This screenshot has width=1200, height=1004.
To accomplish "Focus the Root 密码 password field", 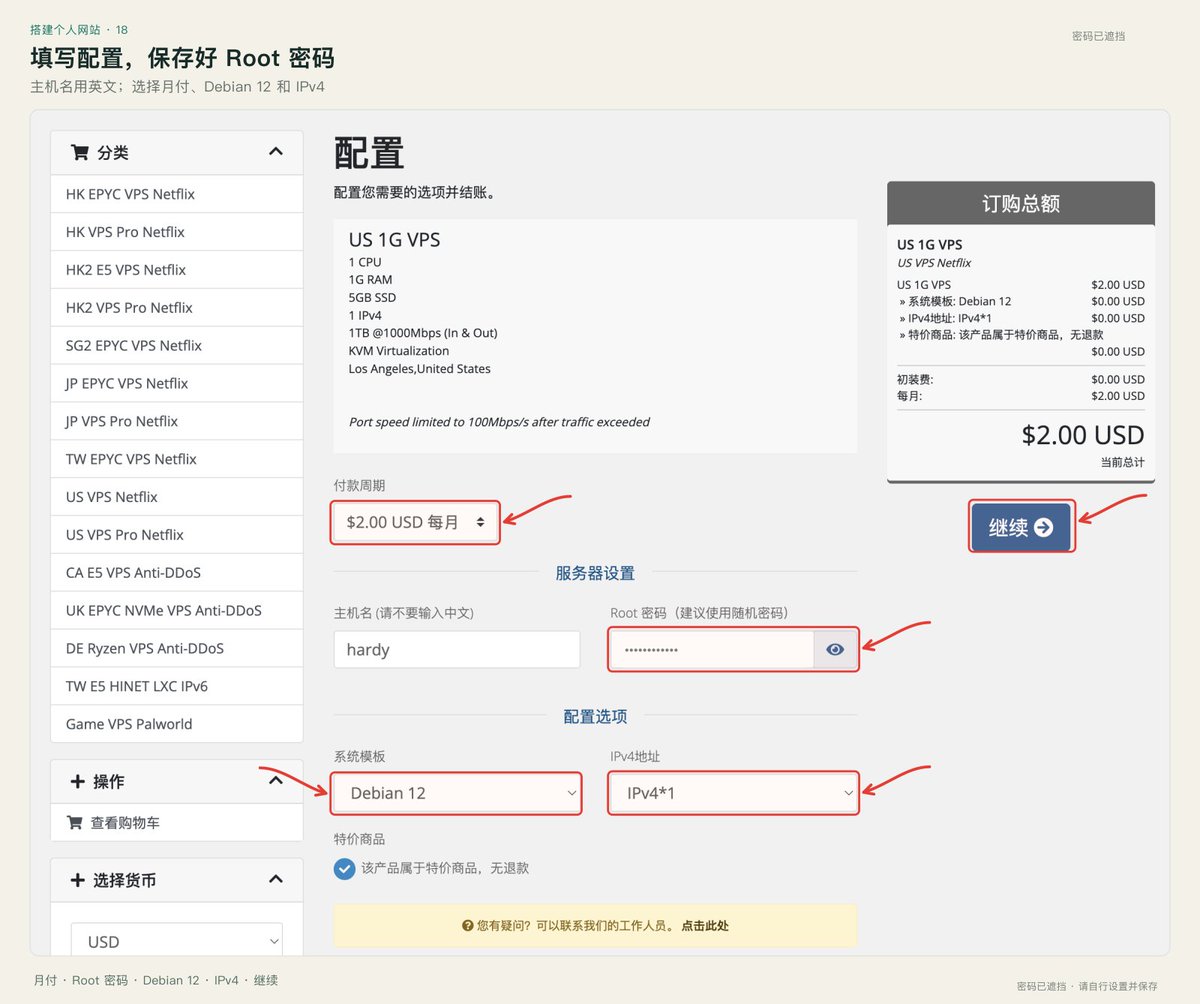I will click(x=712, y=650).
